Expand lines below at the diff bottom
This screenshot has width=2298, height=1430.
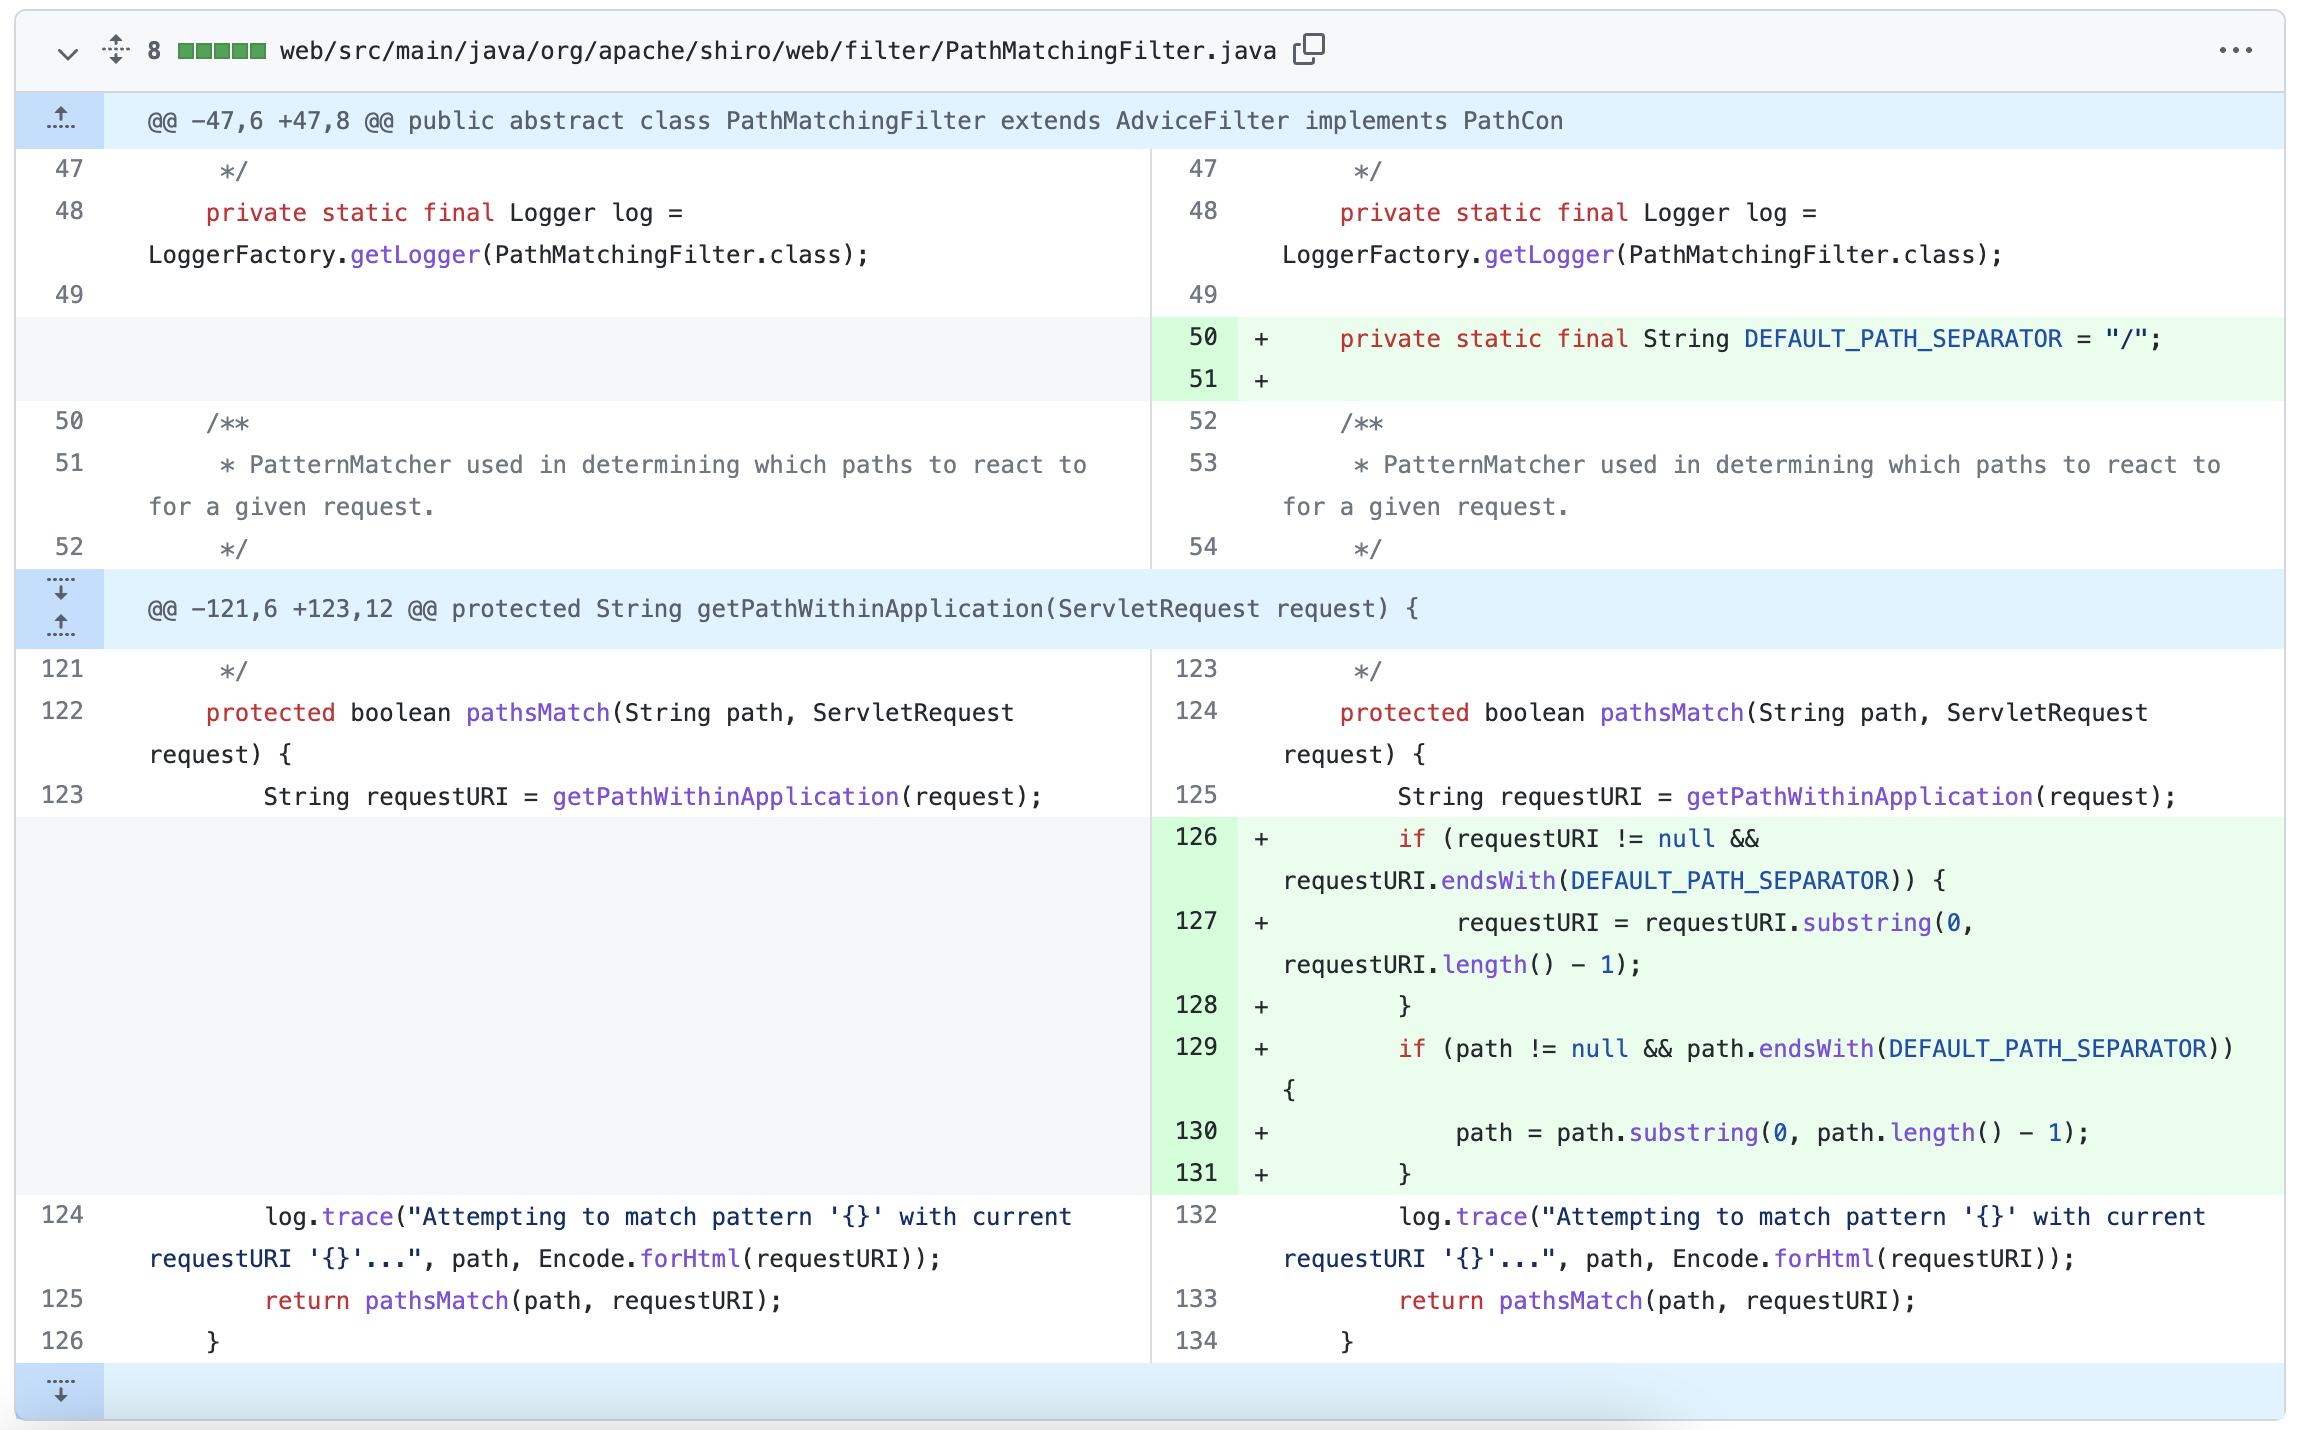pos(60,1390)
